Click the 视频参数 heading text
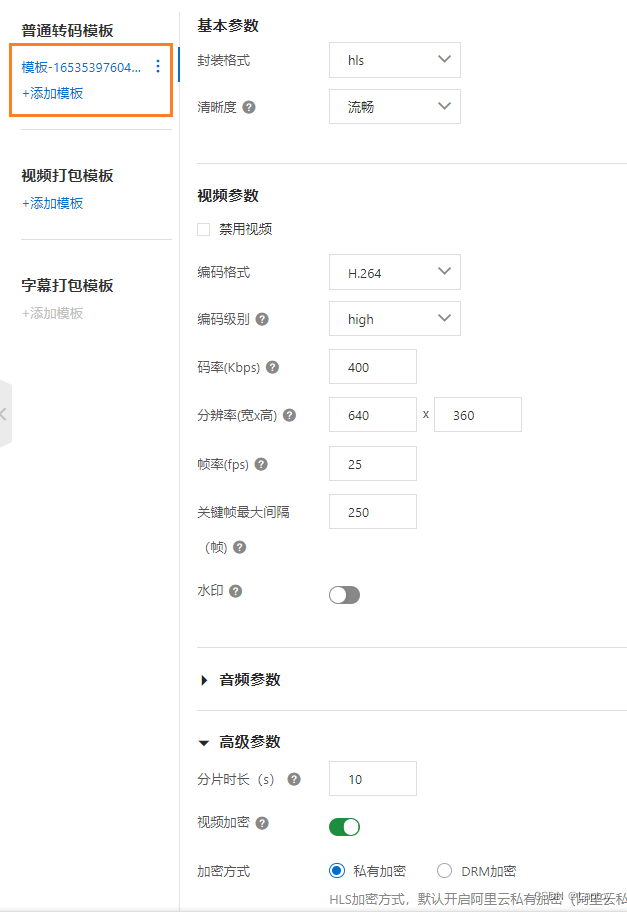The width and height of the screenshot is (627, 912). (228, 195)
